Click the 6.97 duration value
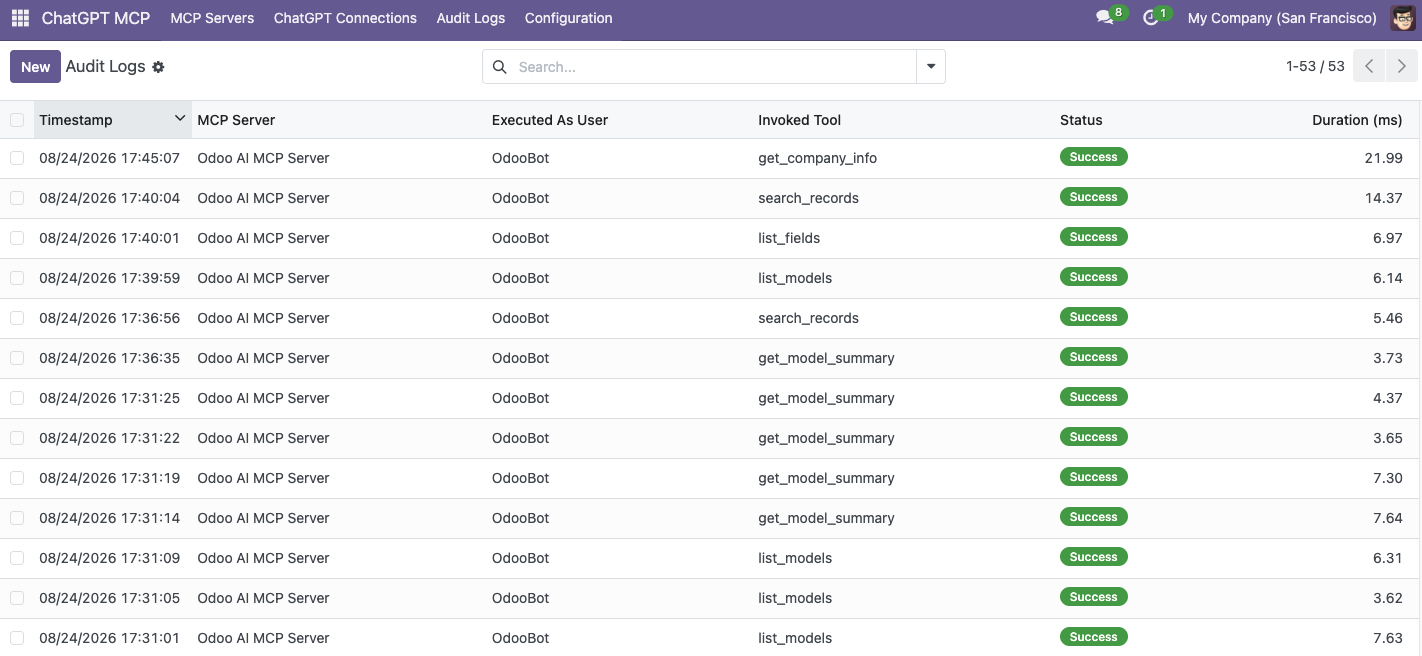The width and height of the screenshot is (1422, 656). click(x=1388, y=238)
